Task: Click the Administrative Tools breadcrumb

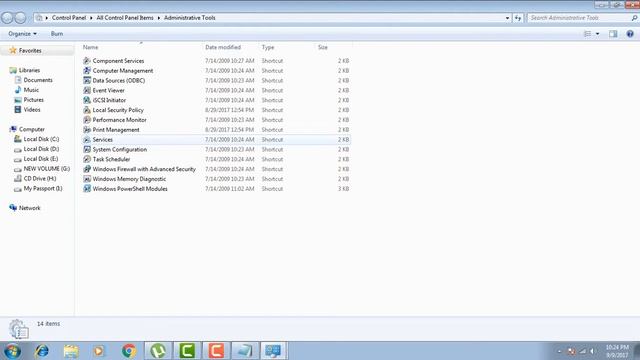Action: pos(190,18)
